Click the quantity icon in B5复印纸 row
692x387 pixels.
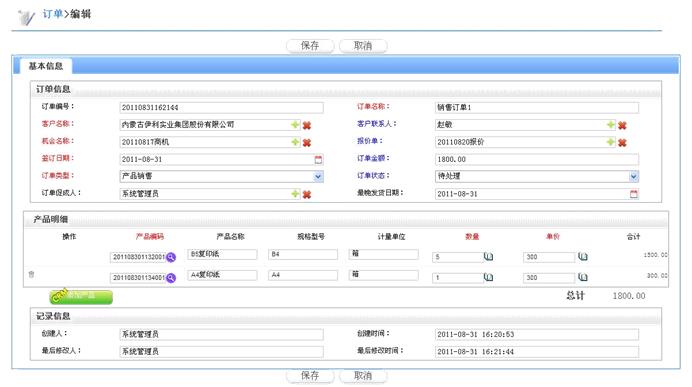(488, 256)
